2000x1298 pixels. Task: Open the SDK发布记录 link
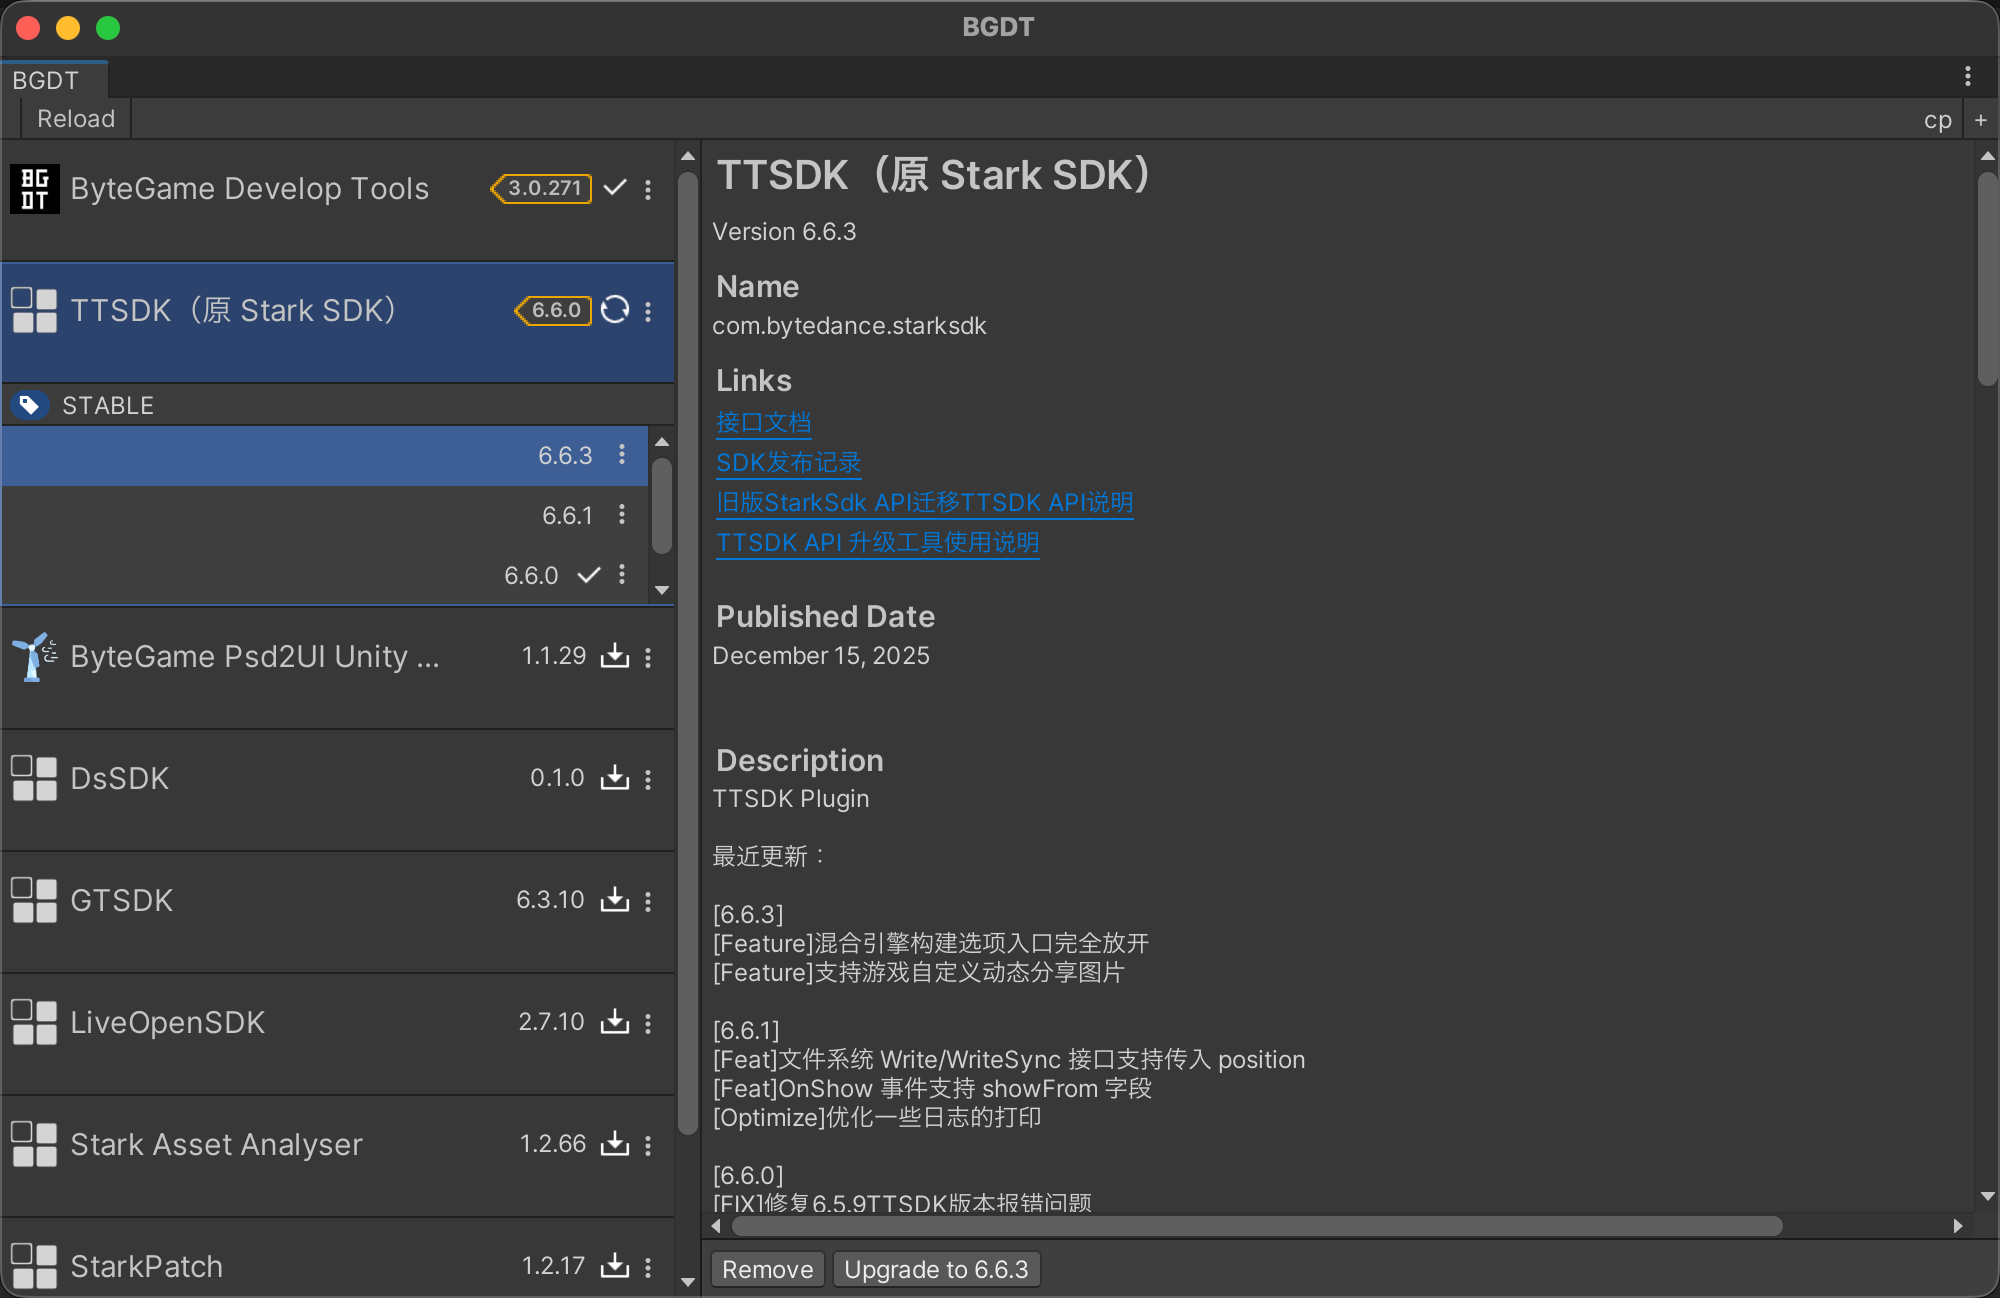click(788, 462)
